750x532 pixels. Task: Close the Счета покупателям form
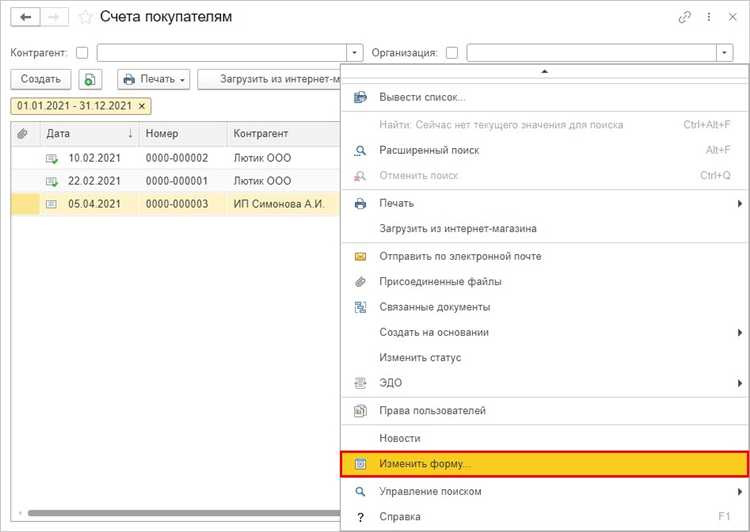point(732,17)
